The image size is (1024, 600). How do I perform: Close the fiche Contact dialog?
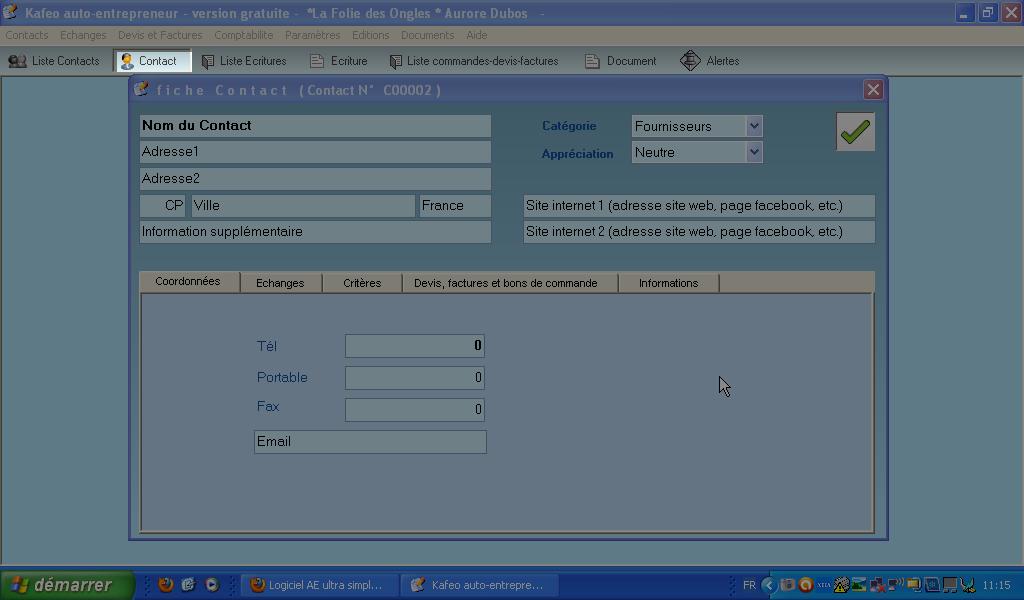[x=873, y=90]
